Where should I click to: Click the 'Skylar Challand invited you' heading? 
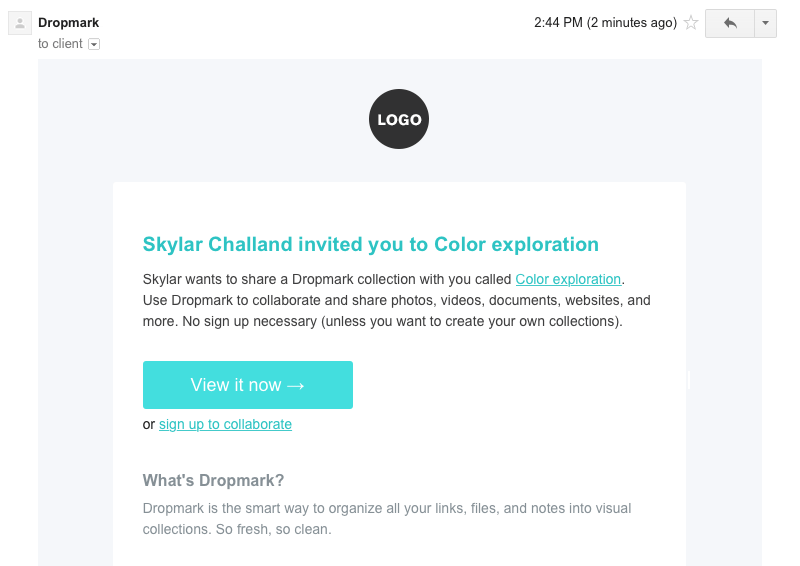(371, 244)
